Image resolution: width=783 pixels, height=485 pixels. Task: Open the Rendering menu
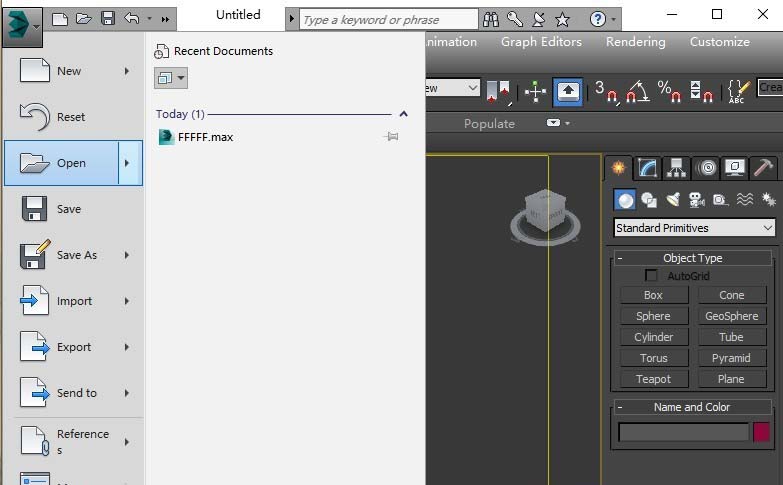(636, 41)
